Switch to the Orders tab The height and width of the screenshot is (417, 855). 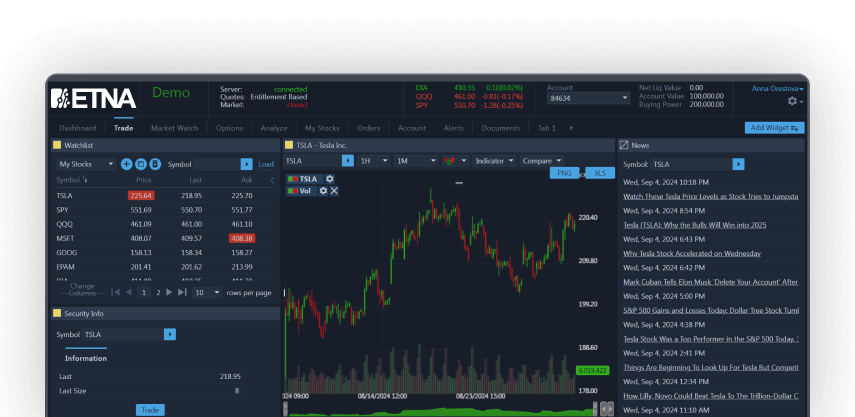(369, 128)
